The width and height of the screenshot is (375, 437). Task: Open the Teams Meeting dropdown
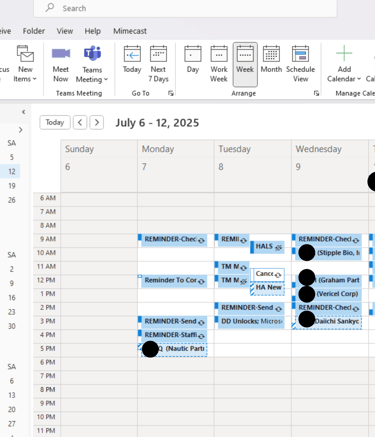point(92,64)
